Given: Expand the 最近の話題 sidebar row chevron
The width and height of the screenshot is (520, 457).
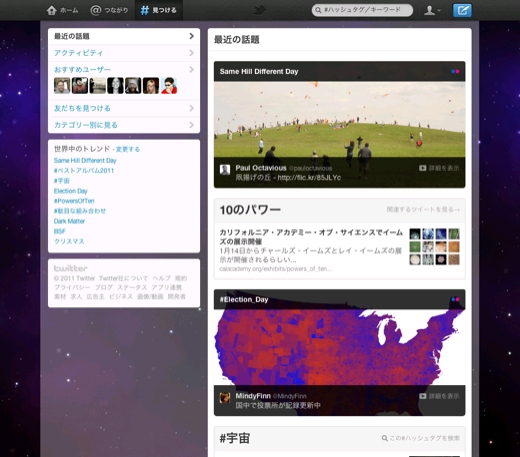Looking at the screenshot, I should [191, 36].
